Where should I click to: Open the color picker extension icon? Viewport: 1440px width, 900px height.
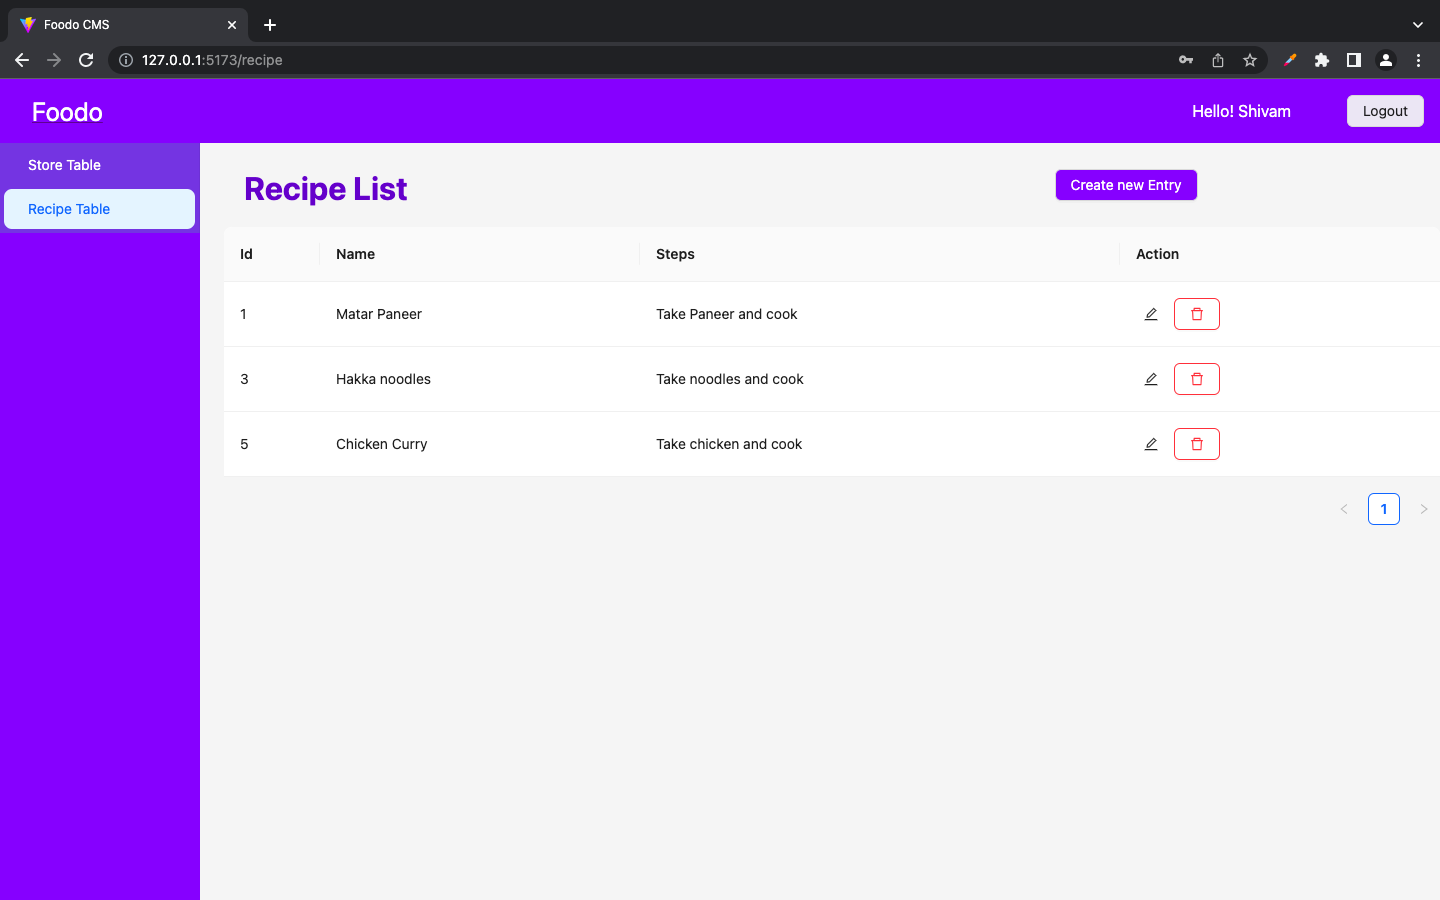click(x=1290, y=60)
